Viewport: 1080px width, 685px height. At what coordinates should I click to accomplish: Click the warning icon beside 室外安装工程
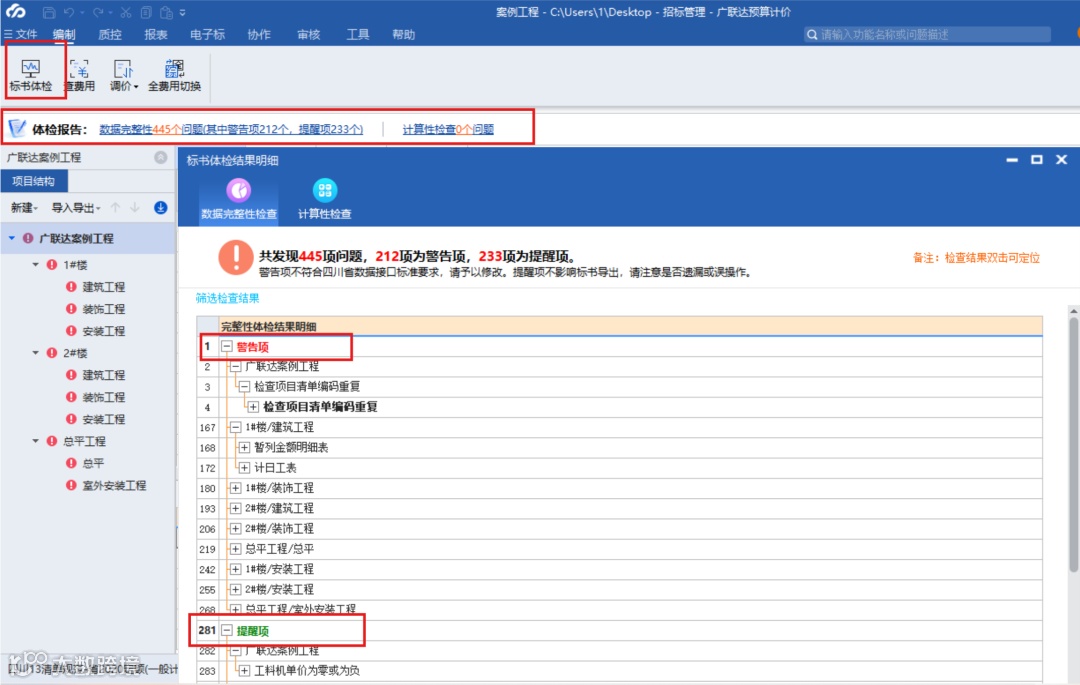[71, 485]
